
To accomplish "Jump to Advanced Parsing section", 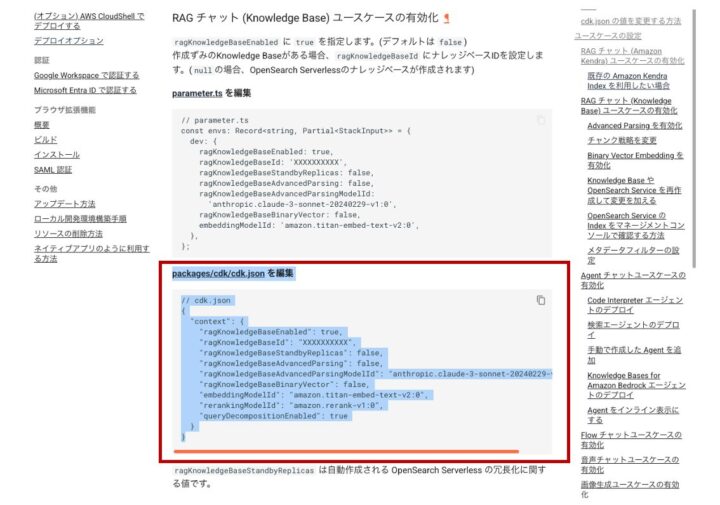I will click(x=635, y=126).
